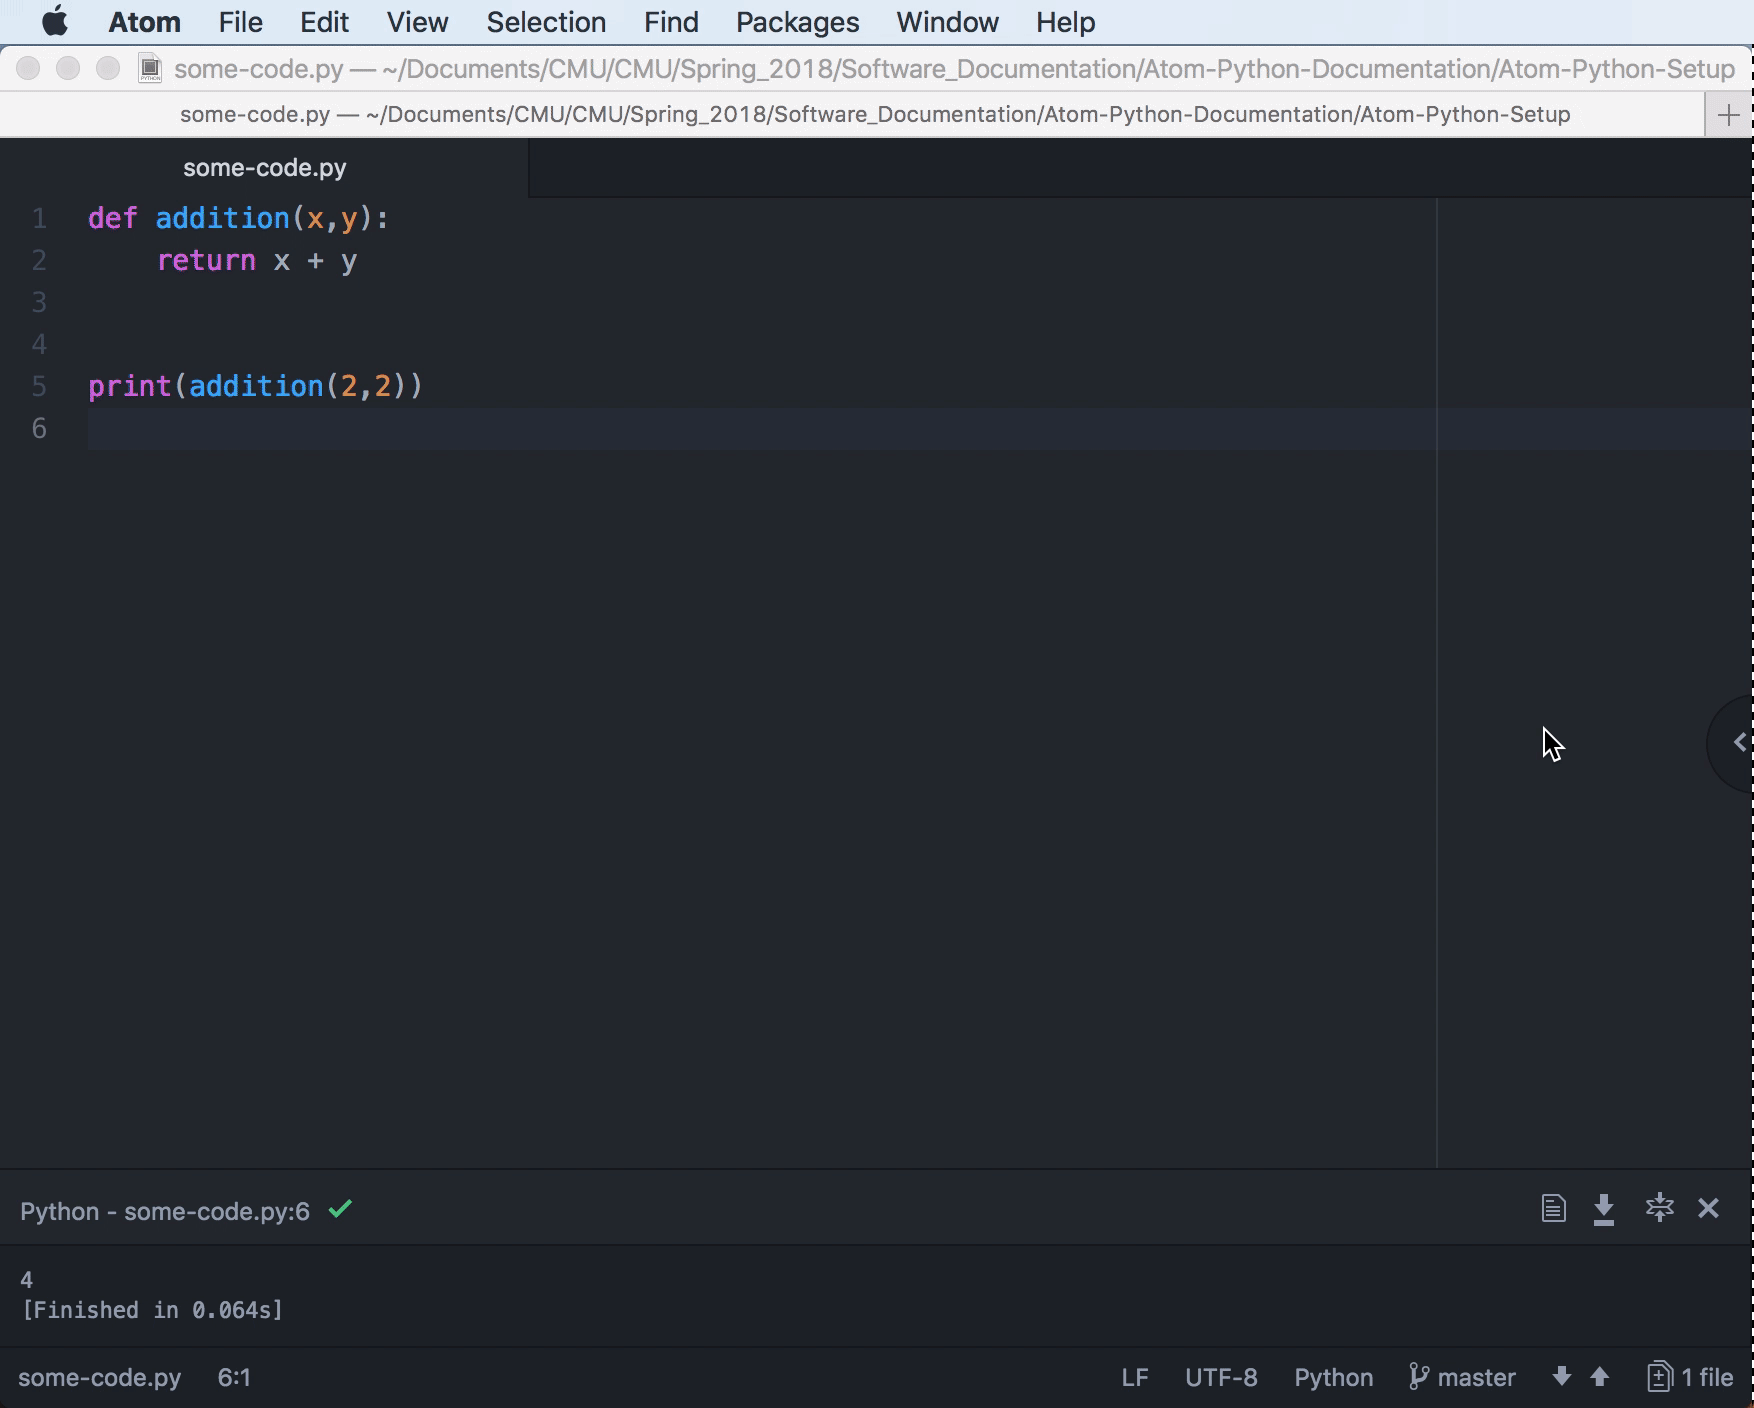Click the Python - some-code.py:6 header
This screenshot has height=1408, width=1754.
pyautogui.click(x=165, y=1211)
